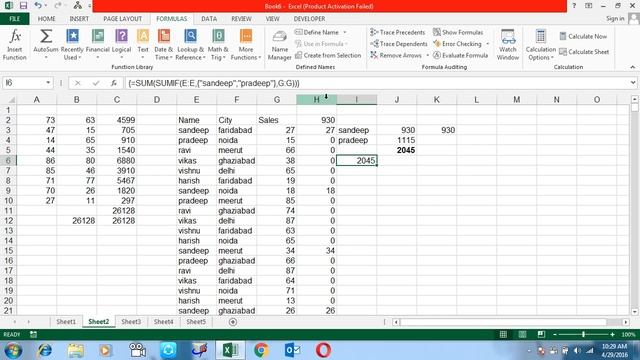The image size is (640, 360).
Task: Switch to Page Break Preview
Action: [x=541, y=335]
